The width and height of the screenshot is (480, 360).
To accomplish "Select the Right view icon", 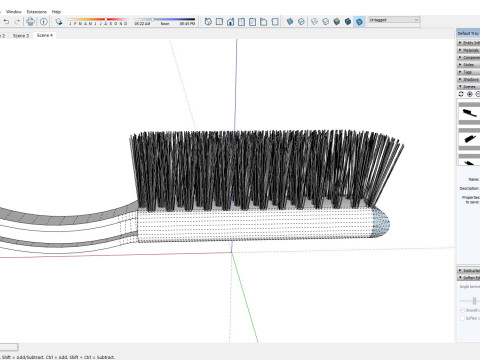I will (242, 22).
